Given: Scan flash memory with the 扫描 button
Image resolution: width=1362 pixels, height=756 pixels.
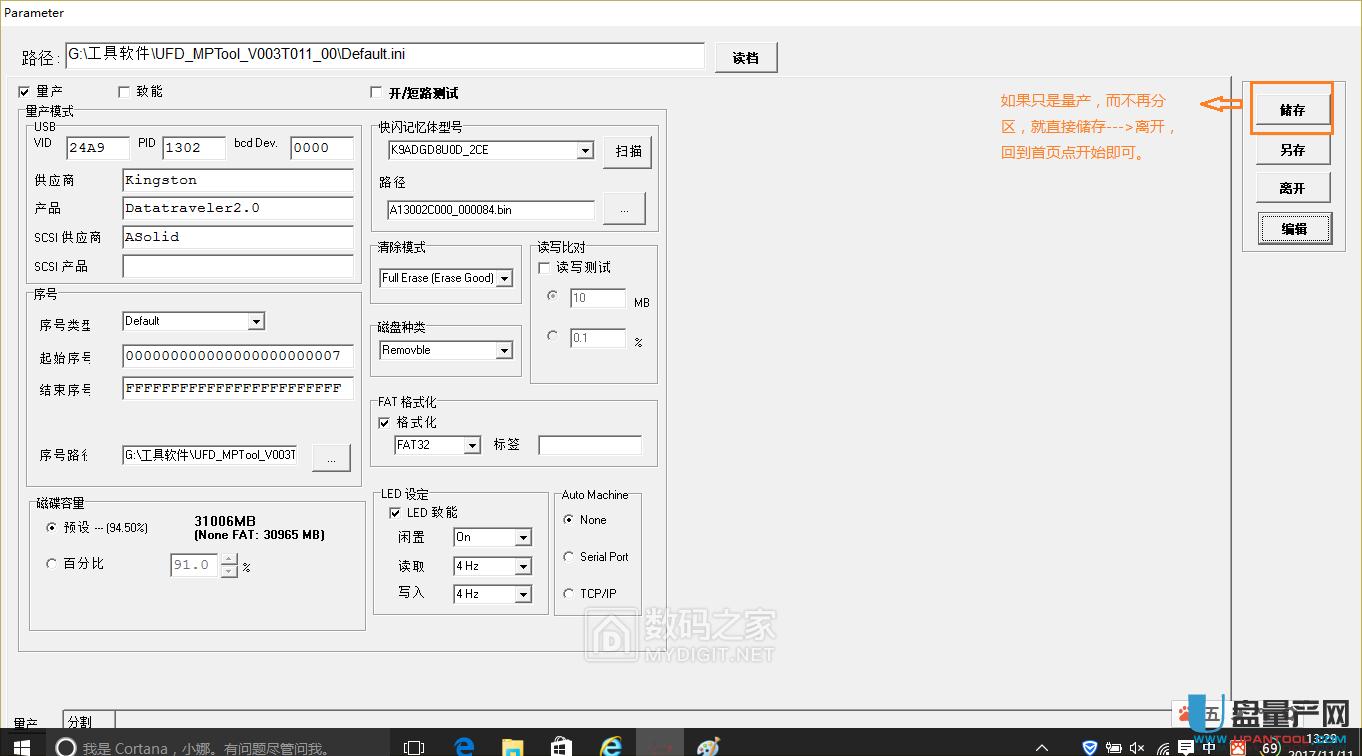Looking at the screenshot, I should (x=627, y=152).
